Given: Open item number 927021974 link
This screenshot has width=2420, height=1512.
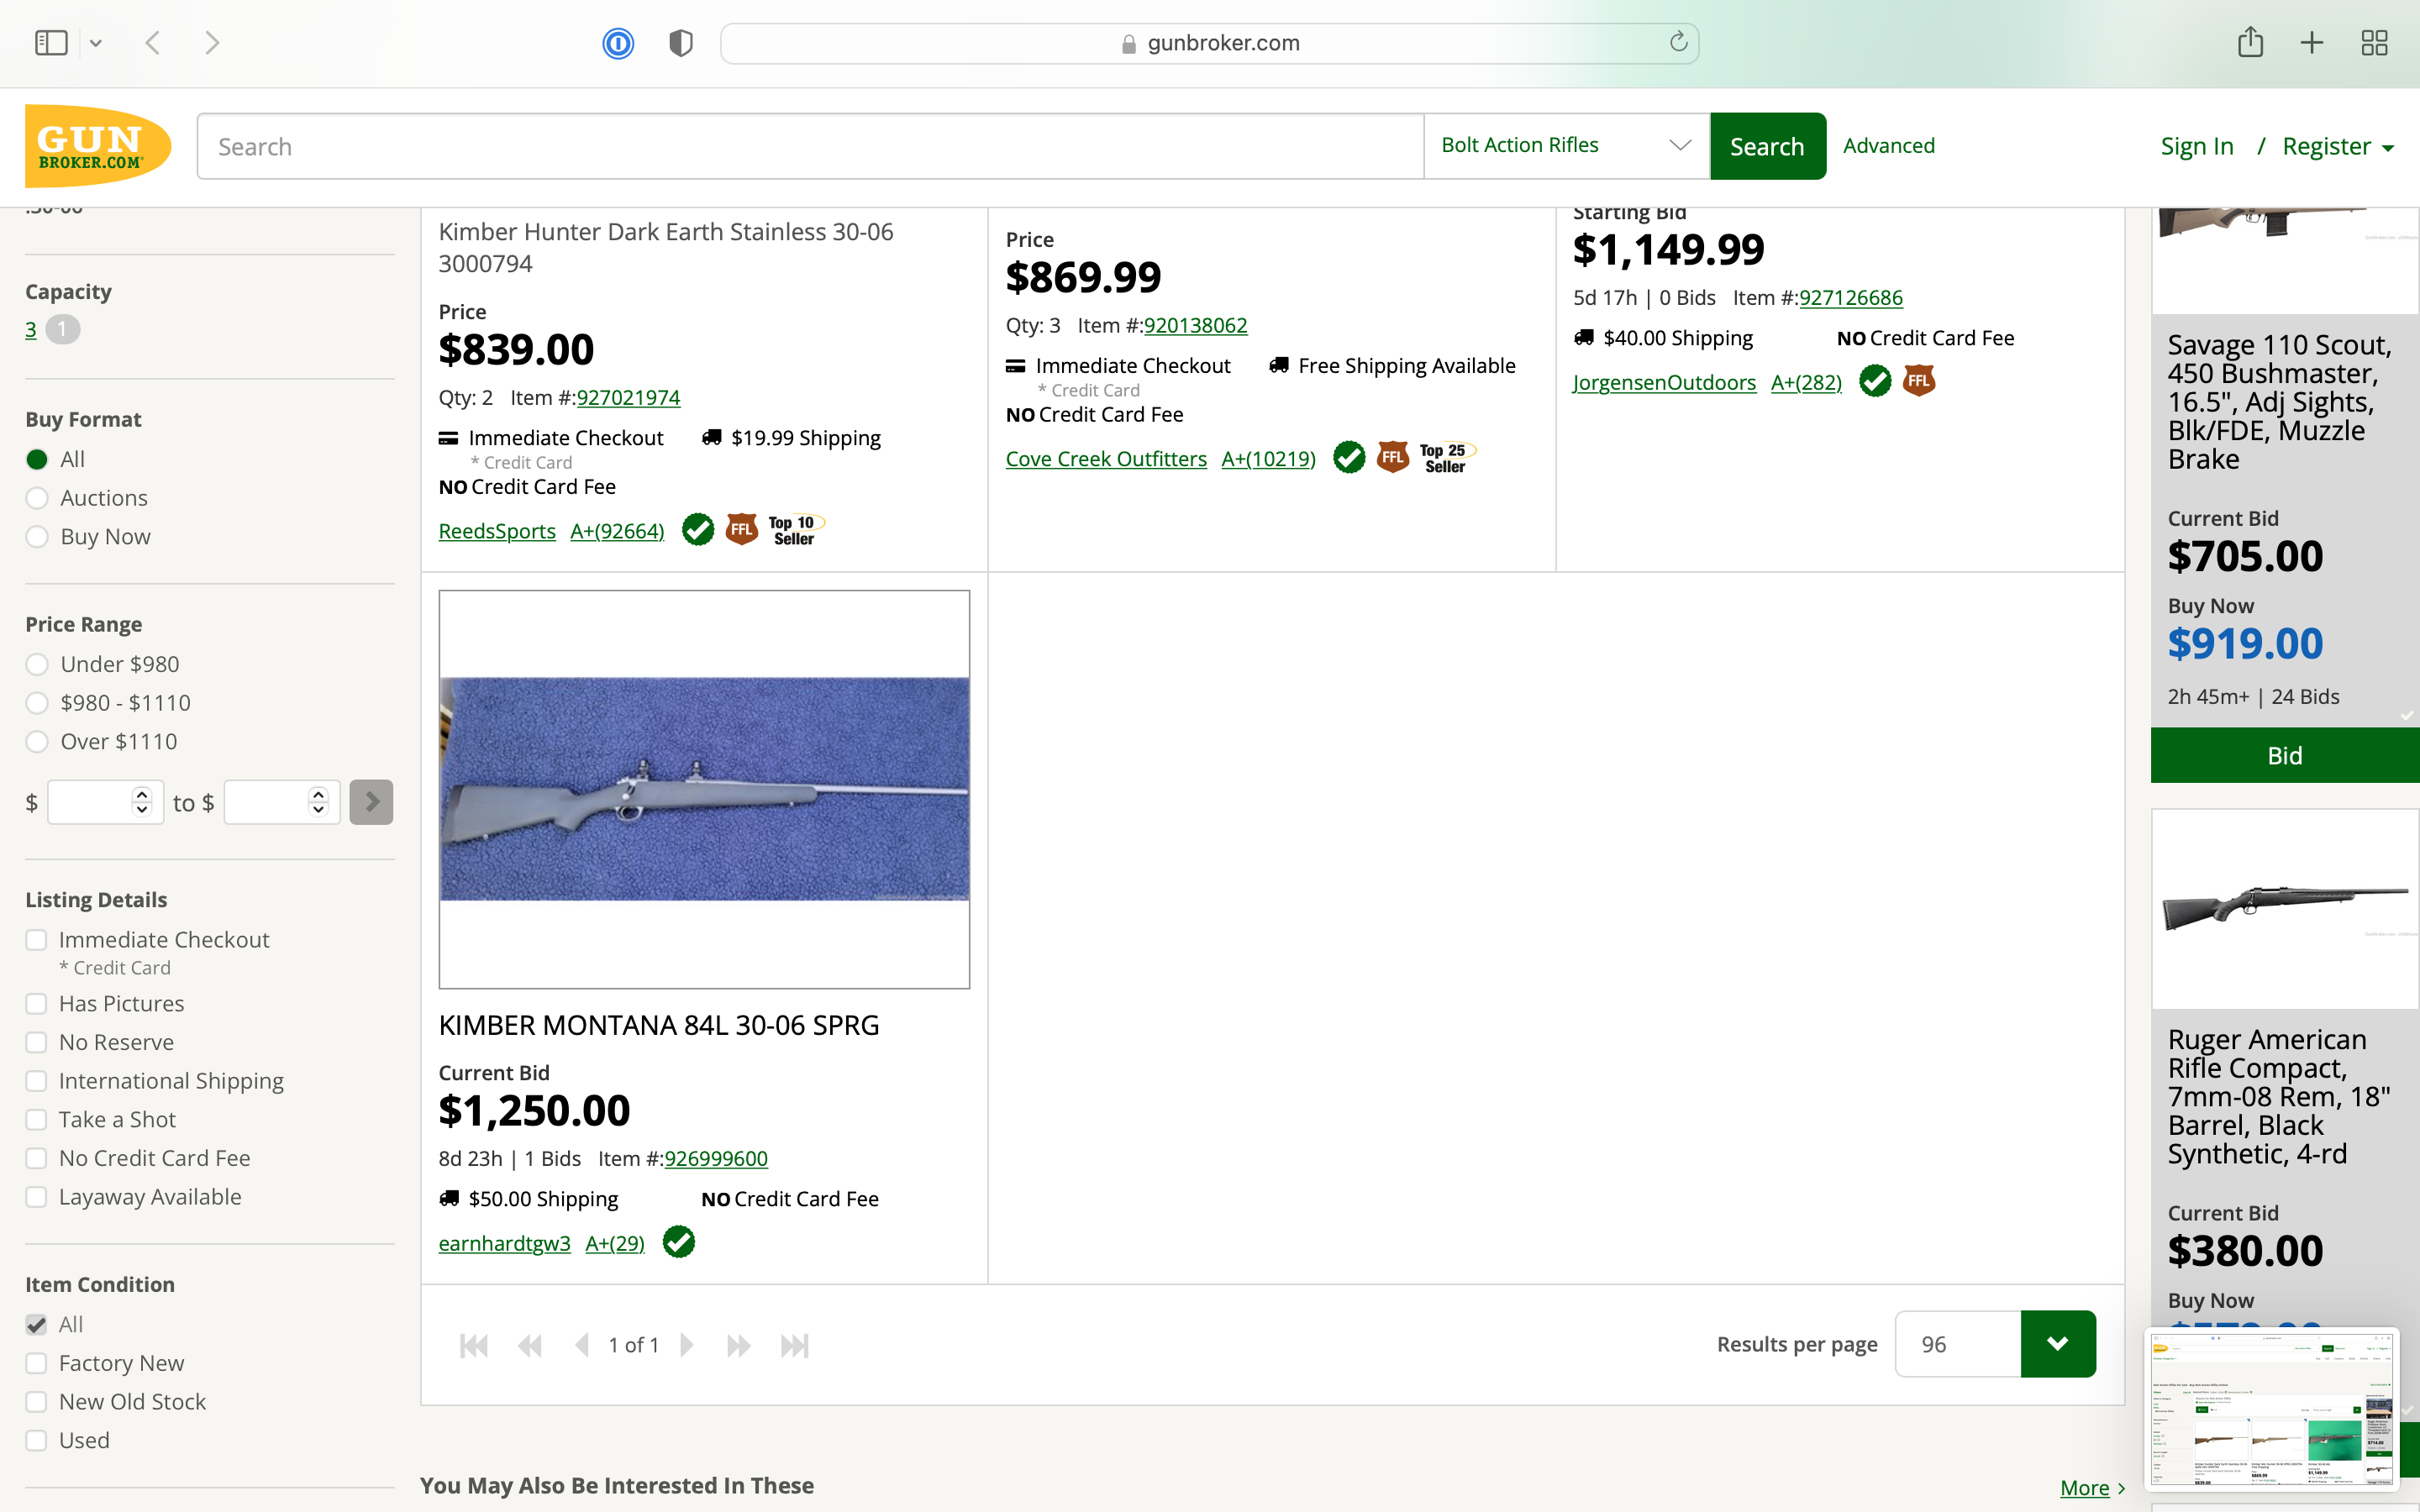Looking at the screenshot, I should pyautogui.click(x=628, y=398).
